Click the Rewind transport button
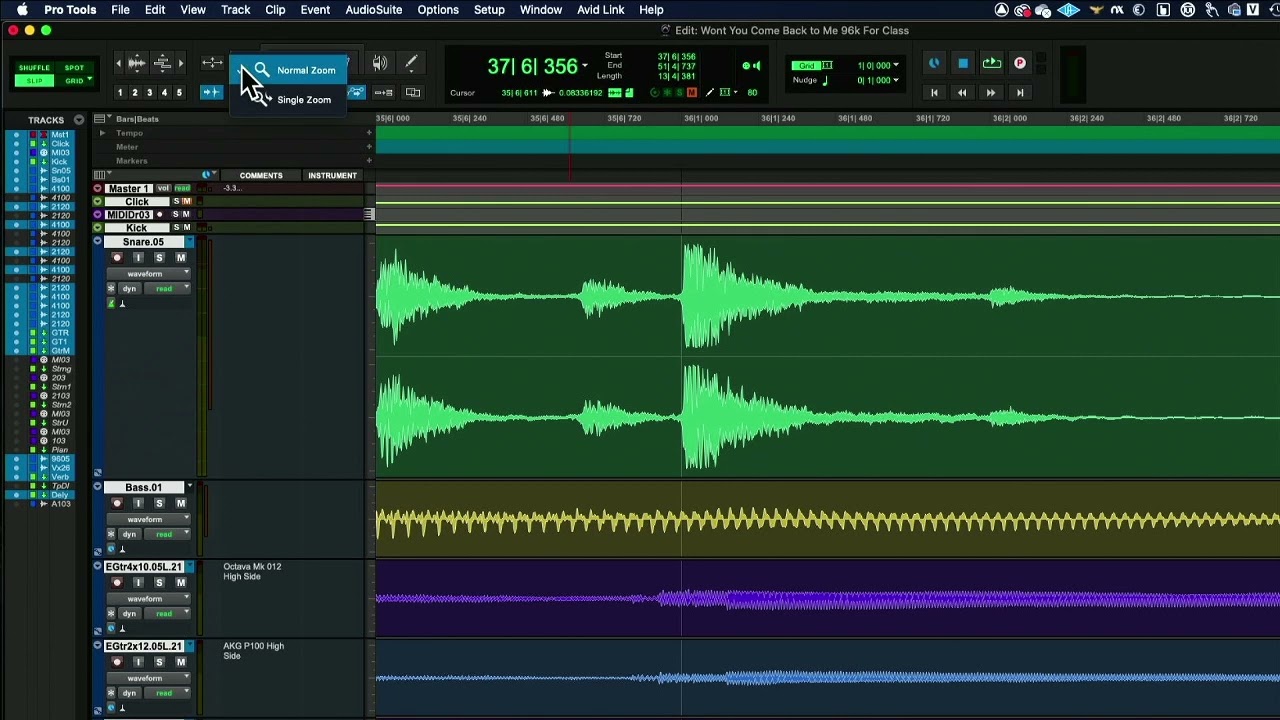Viewport: 1280px width, 720px height. tap(962, 93)
